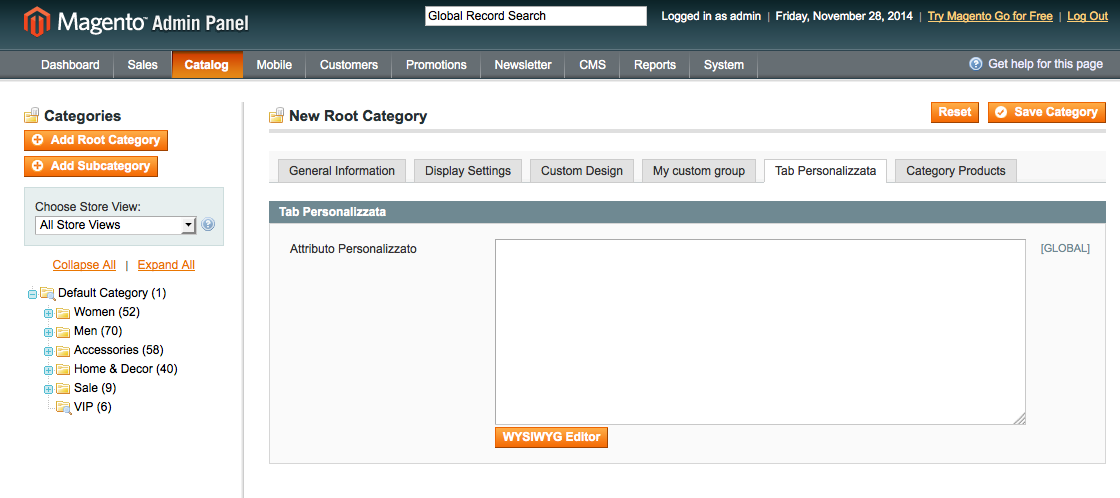Click the textarea resize grip corner
The width and height of the screenshot is (1120, 498).
(1021, 419)
